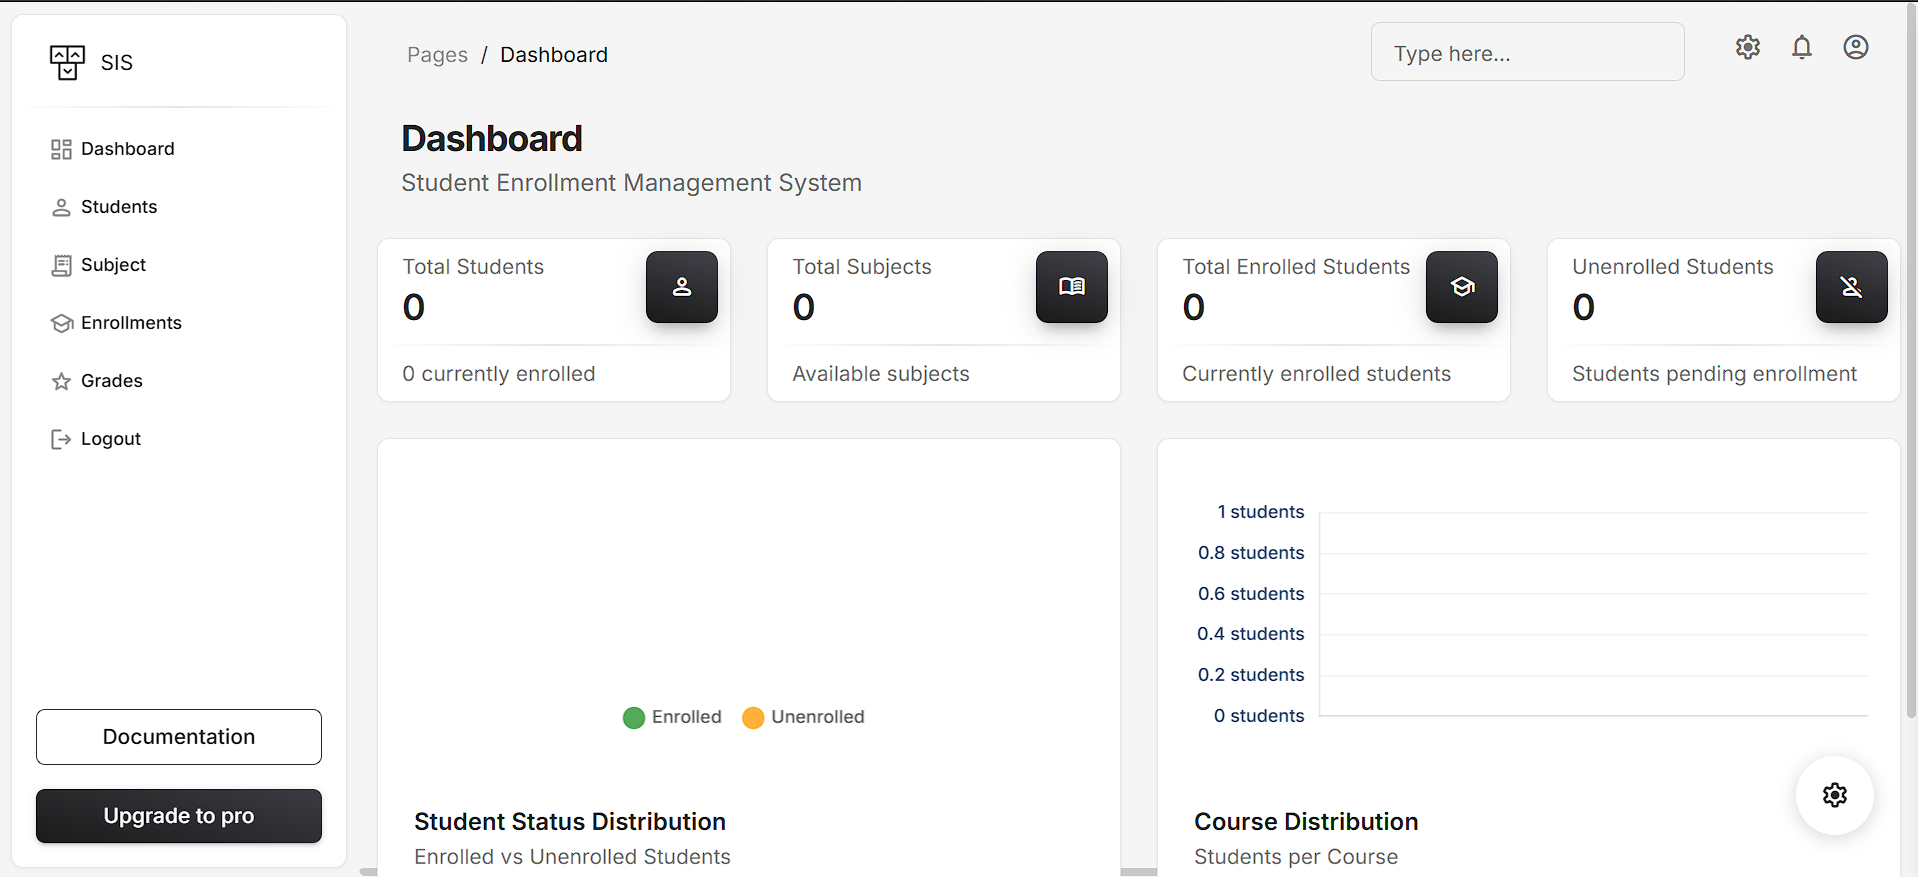Click the large Dashboard page heading
This screenshot has width=1918, height=877.
[492, 139]
